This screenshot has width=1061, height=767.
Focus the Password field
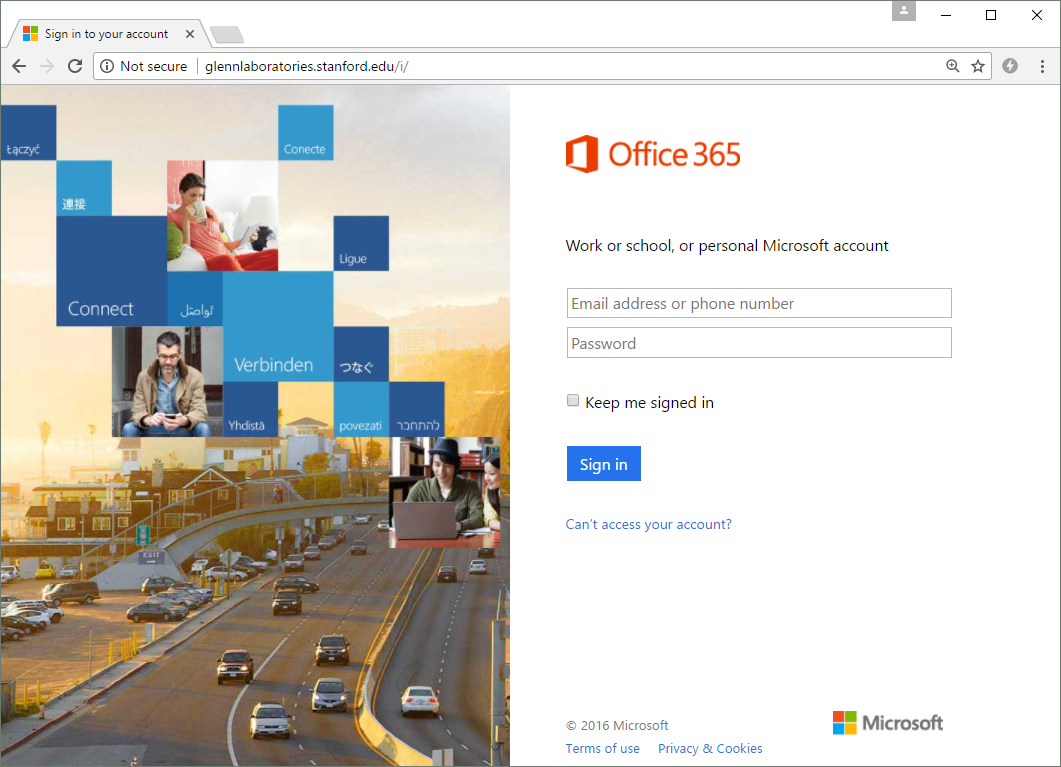[x=759, y=343]
